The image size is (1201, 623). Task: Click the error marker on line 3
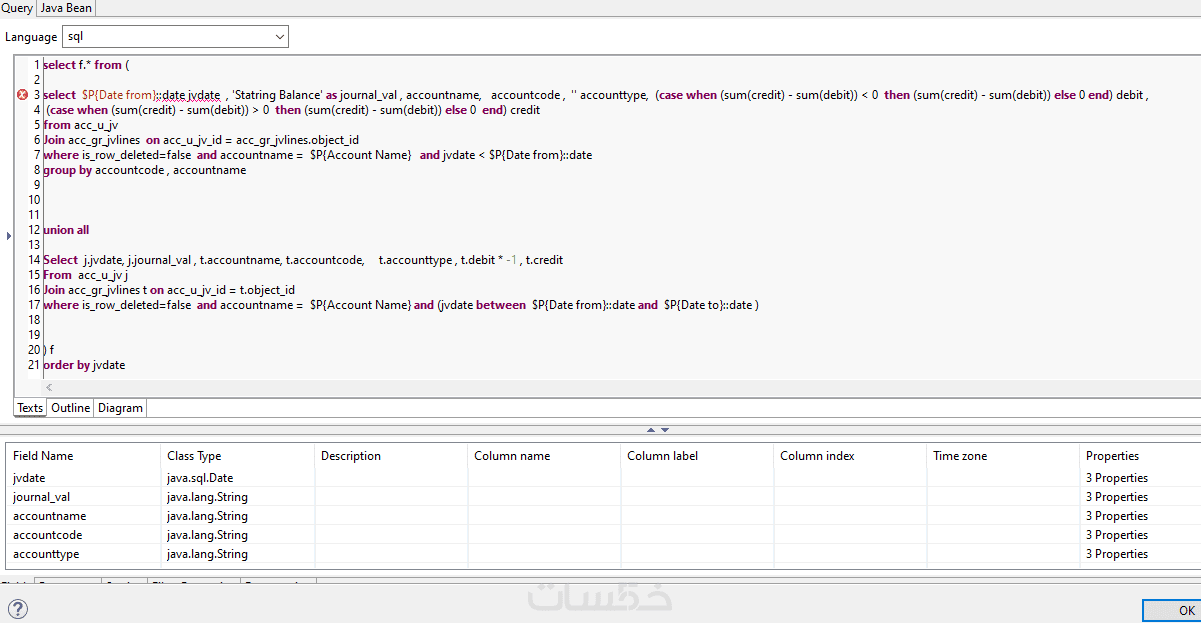(x=23, y=95)
